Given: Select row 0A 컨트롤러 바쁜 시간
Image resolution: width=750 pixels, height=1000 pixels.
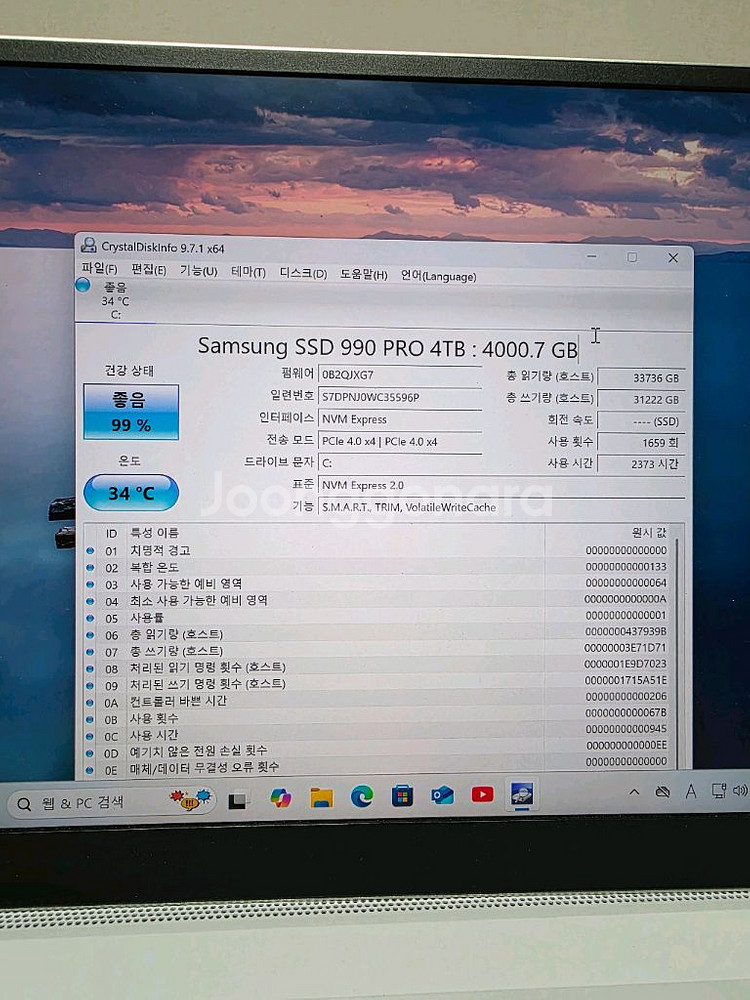Looking at the screenshot, I should 378,701.
